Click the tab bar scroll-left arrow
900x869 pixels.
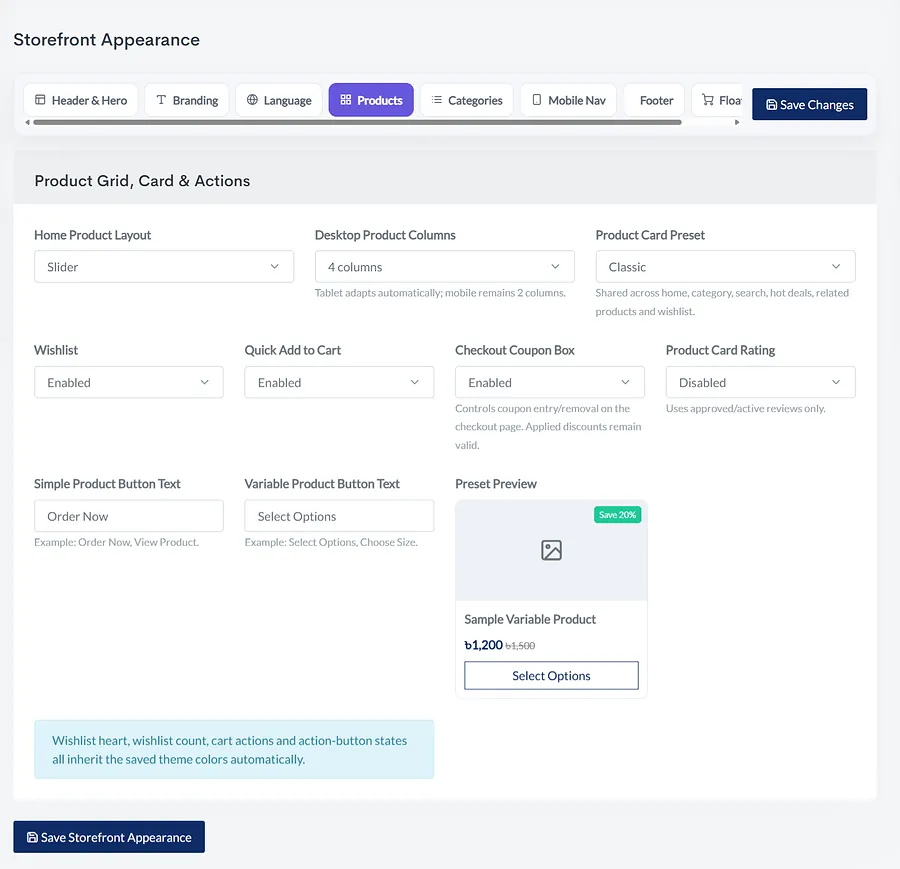click(x=27, y=122)
